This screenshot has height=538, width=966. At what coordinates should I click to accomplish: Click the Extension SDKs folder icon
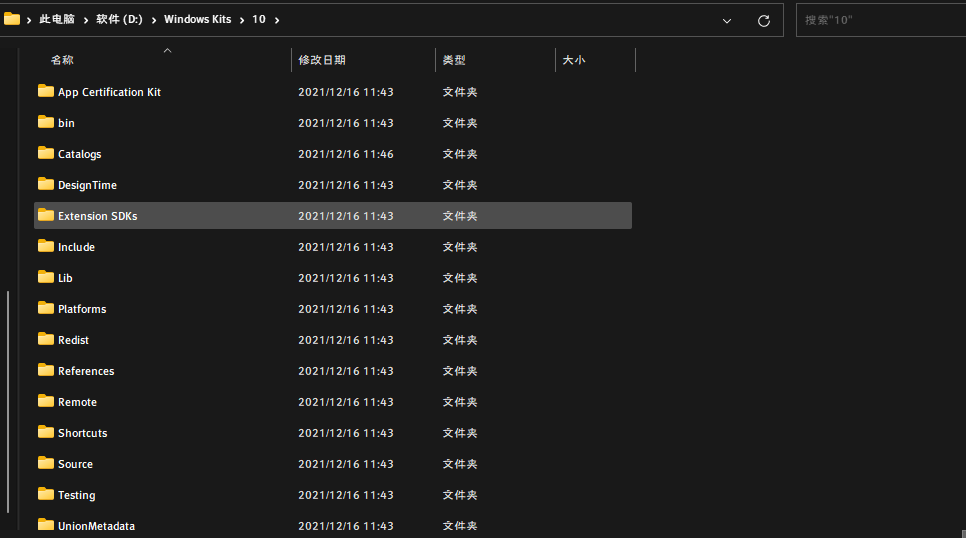46,215
